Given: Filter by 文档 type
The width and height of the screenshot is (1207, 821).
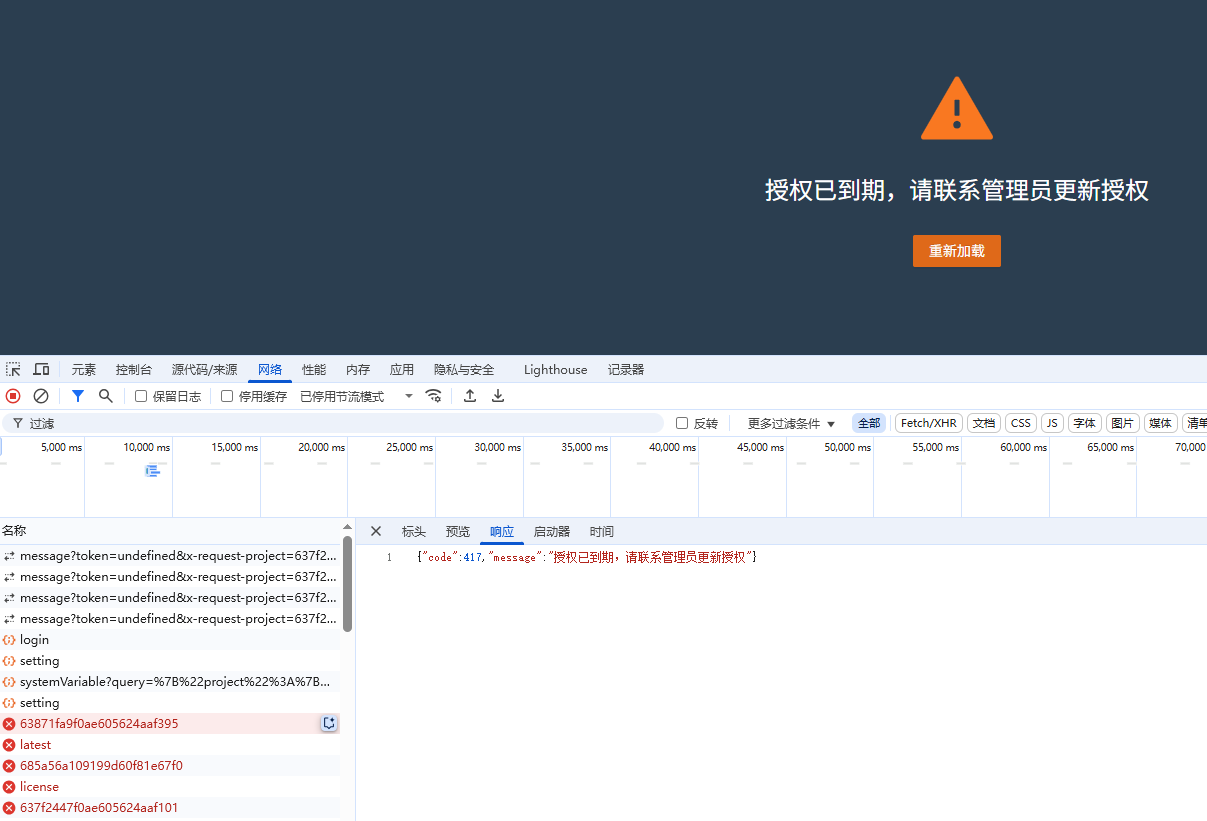Looking at the screenshot, I should (x=984, y=423).
